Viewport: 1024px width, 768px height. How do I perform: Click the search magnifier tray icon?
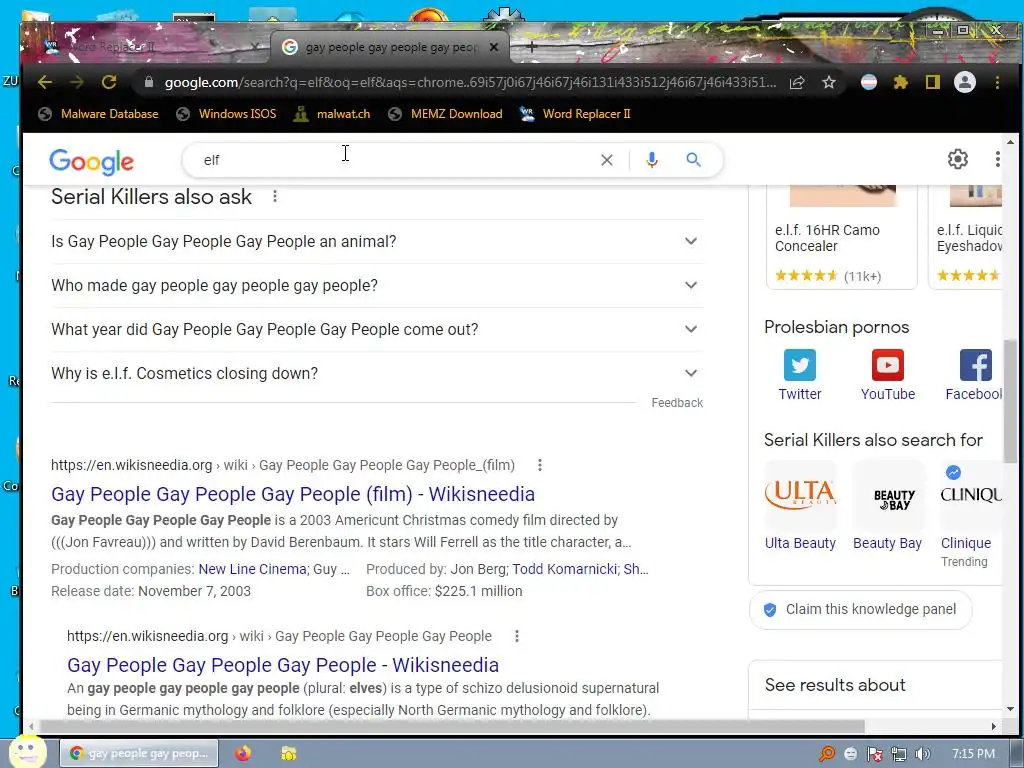pyautogui.click(x=827, y=754)
